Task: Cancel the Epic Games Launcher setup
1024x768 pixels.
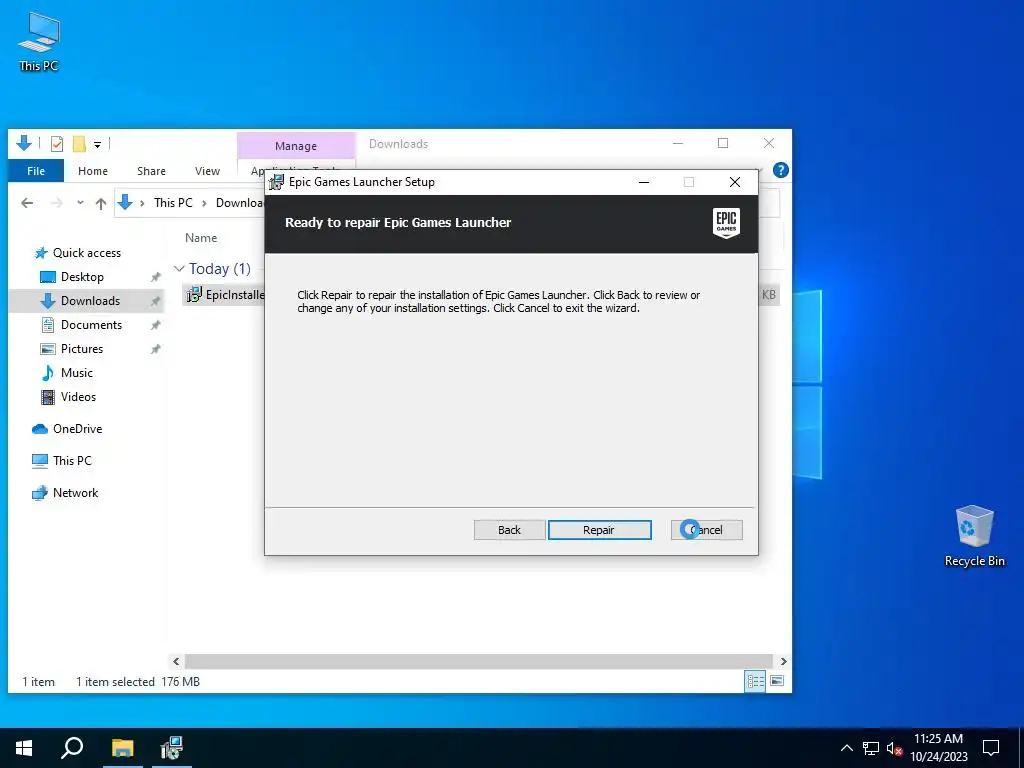Action: (707, 530)
